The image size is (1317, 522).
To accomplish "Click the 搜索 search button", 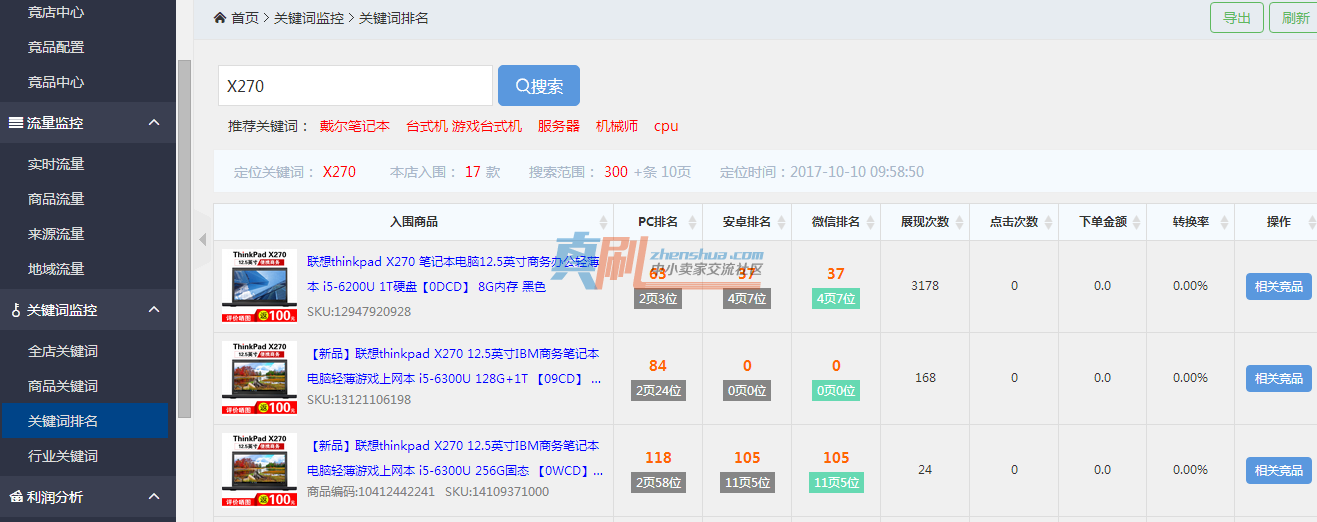I will point(539,86).
